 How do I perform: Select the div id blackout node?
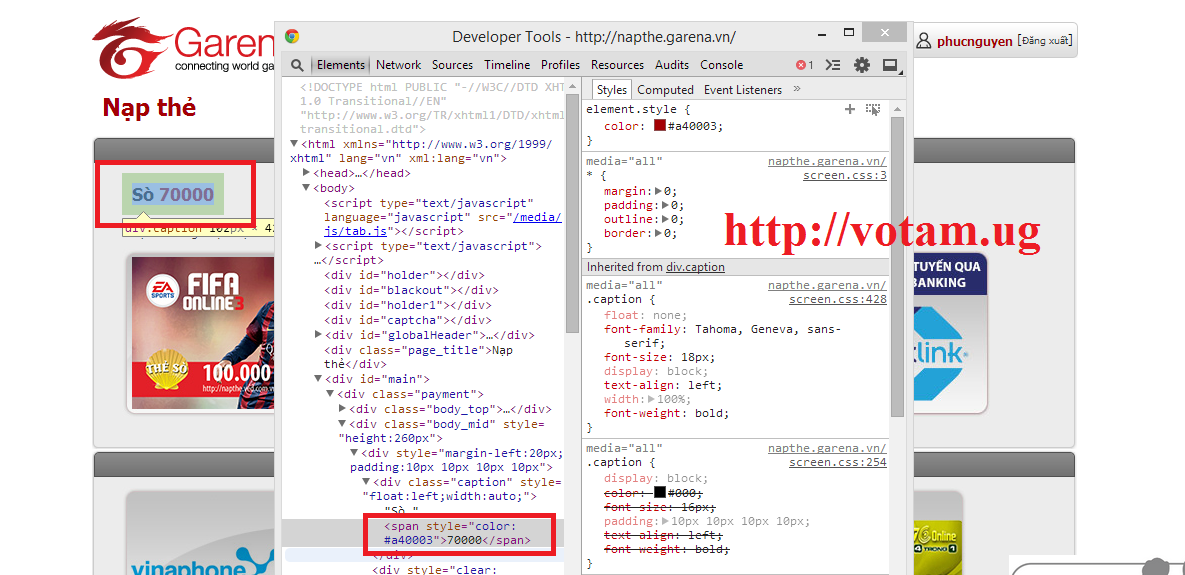(x=410, y=290)
